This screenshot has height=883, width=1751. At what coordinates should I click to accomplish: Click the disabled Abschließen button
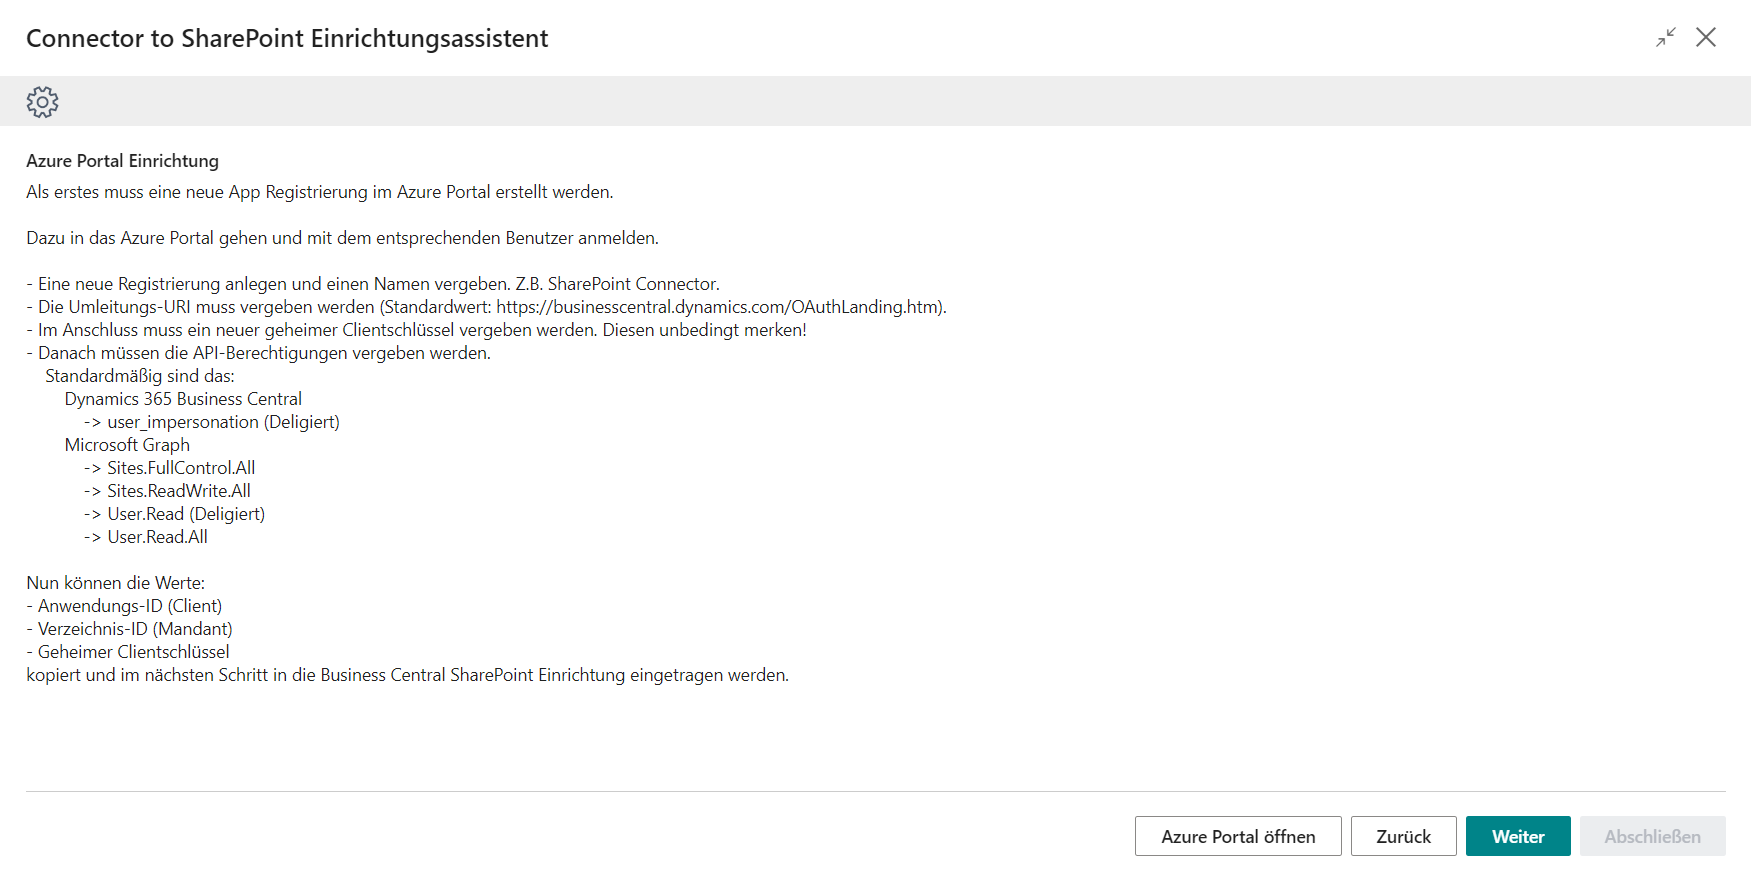[x=1652, y=836]
